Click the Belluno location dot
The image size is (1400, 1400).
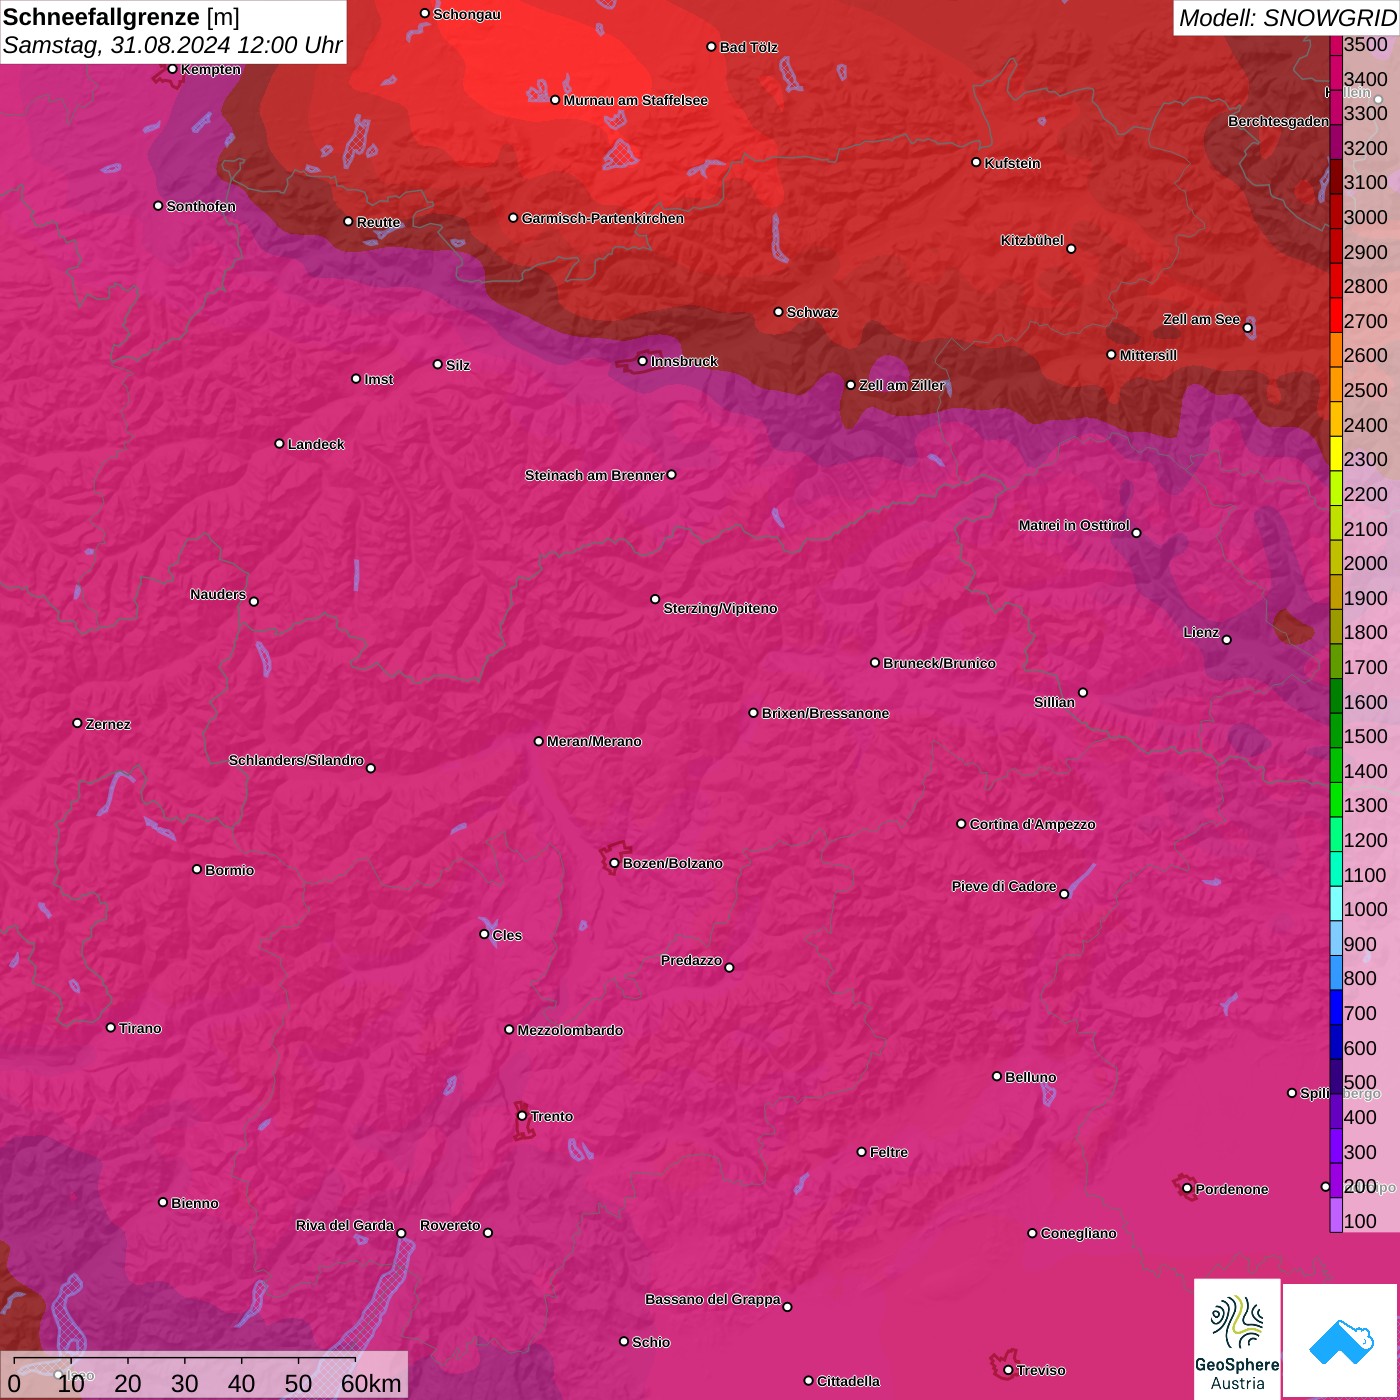pos(997,1076)
